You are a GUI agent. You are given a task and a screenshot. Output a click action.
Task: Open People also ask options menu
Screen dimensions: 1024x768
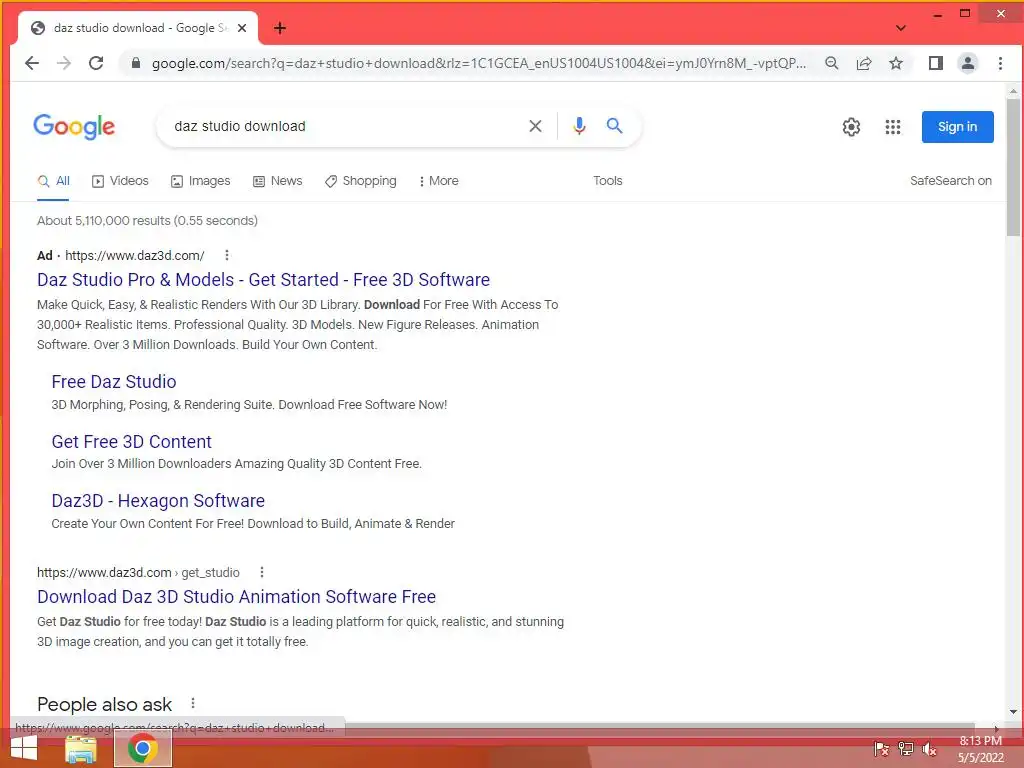[193, 703]
